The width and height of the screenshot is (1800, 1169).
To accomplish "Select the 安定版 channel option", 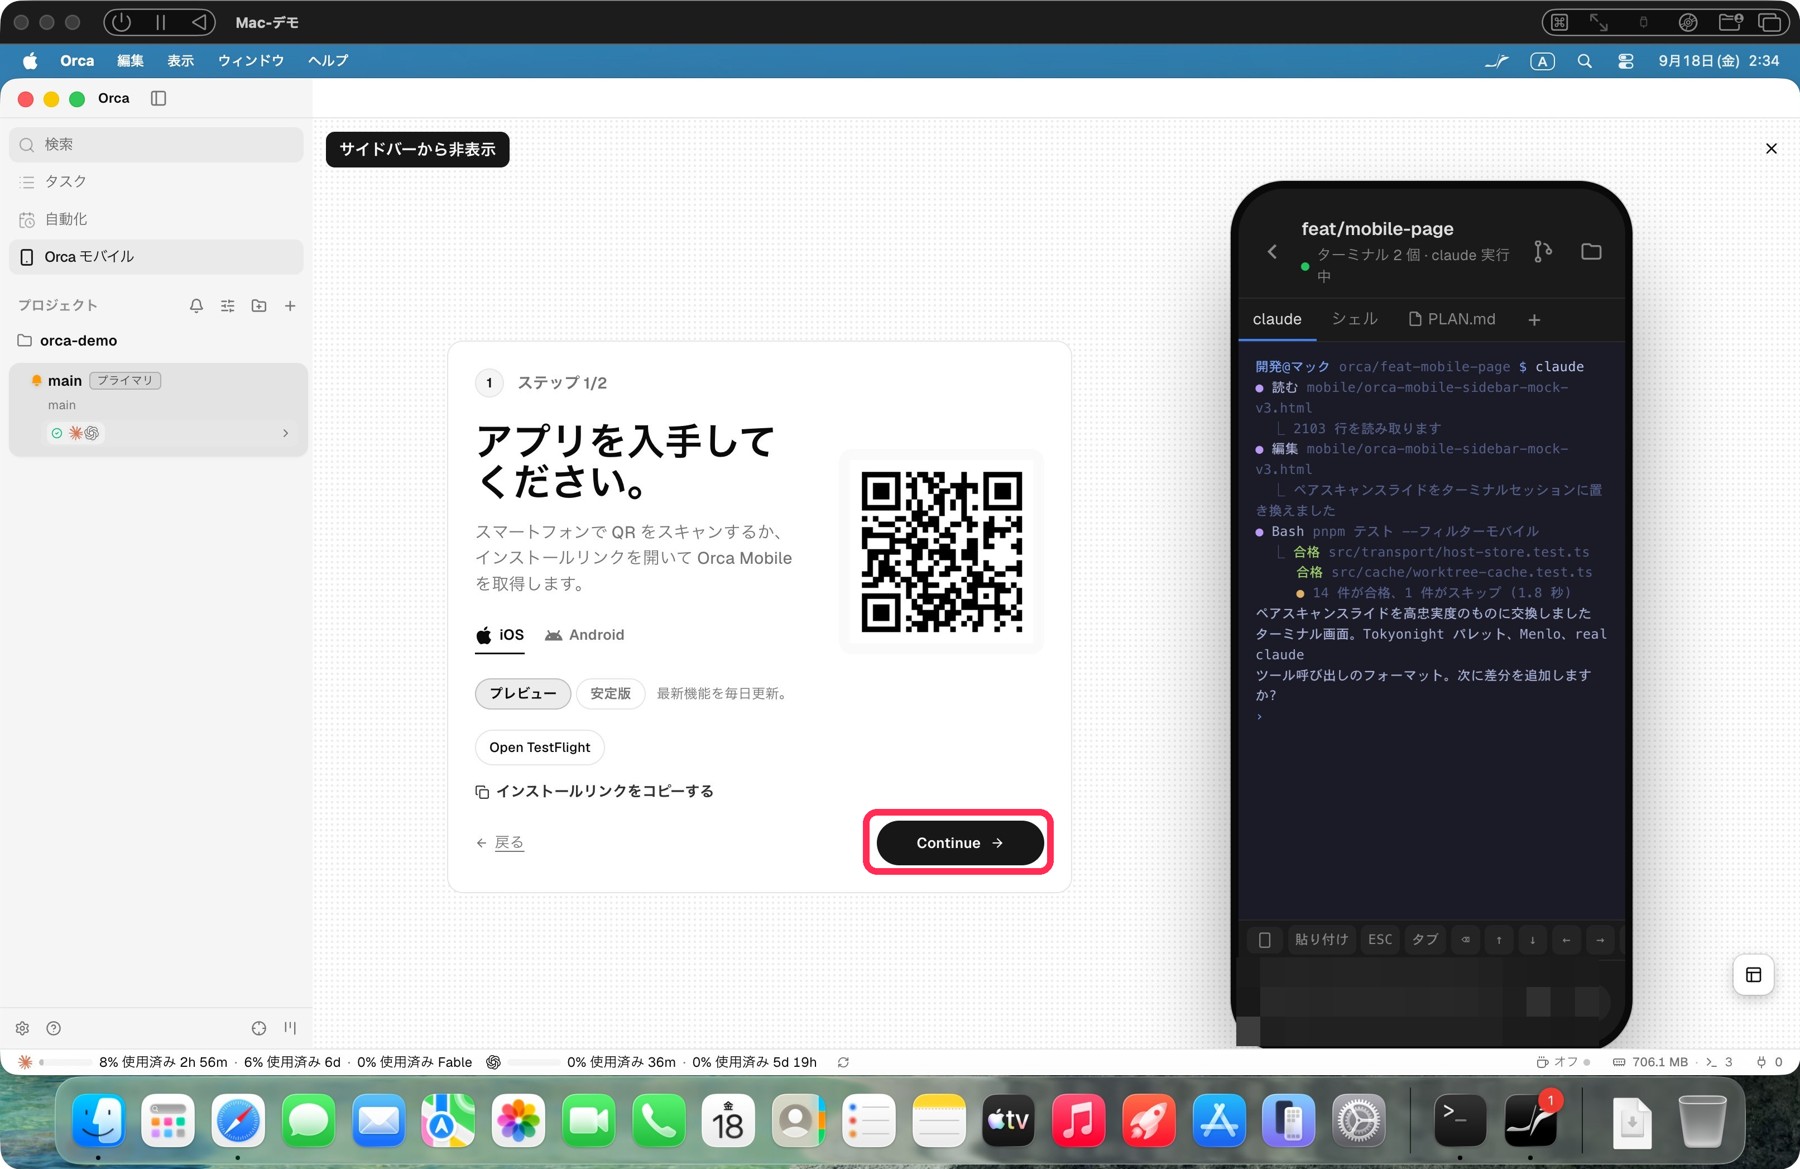I will 610,693.
